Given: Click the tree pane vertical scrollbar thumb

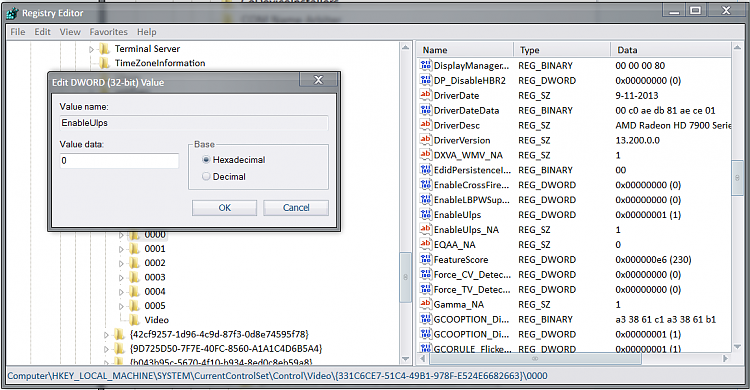Looking at the screenshot, I should click(x=405, y=278).
